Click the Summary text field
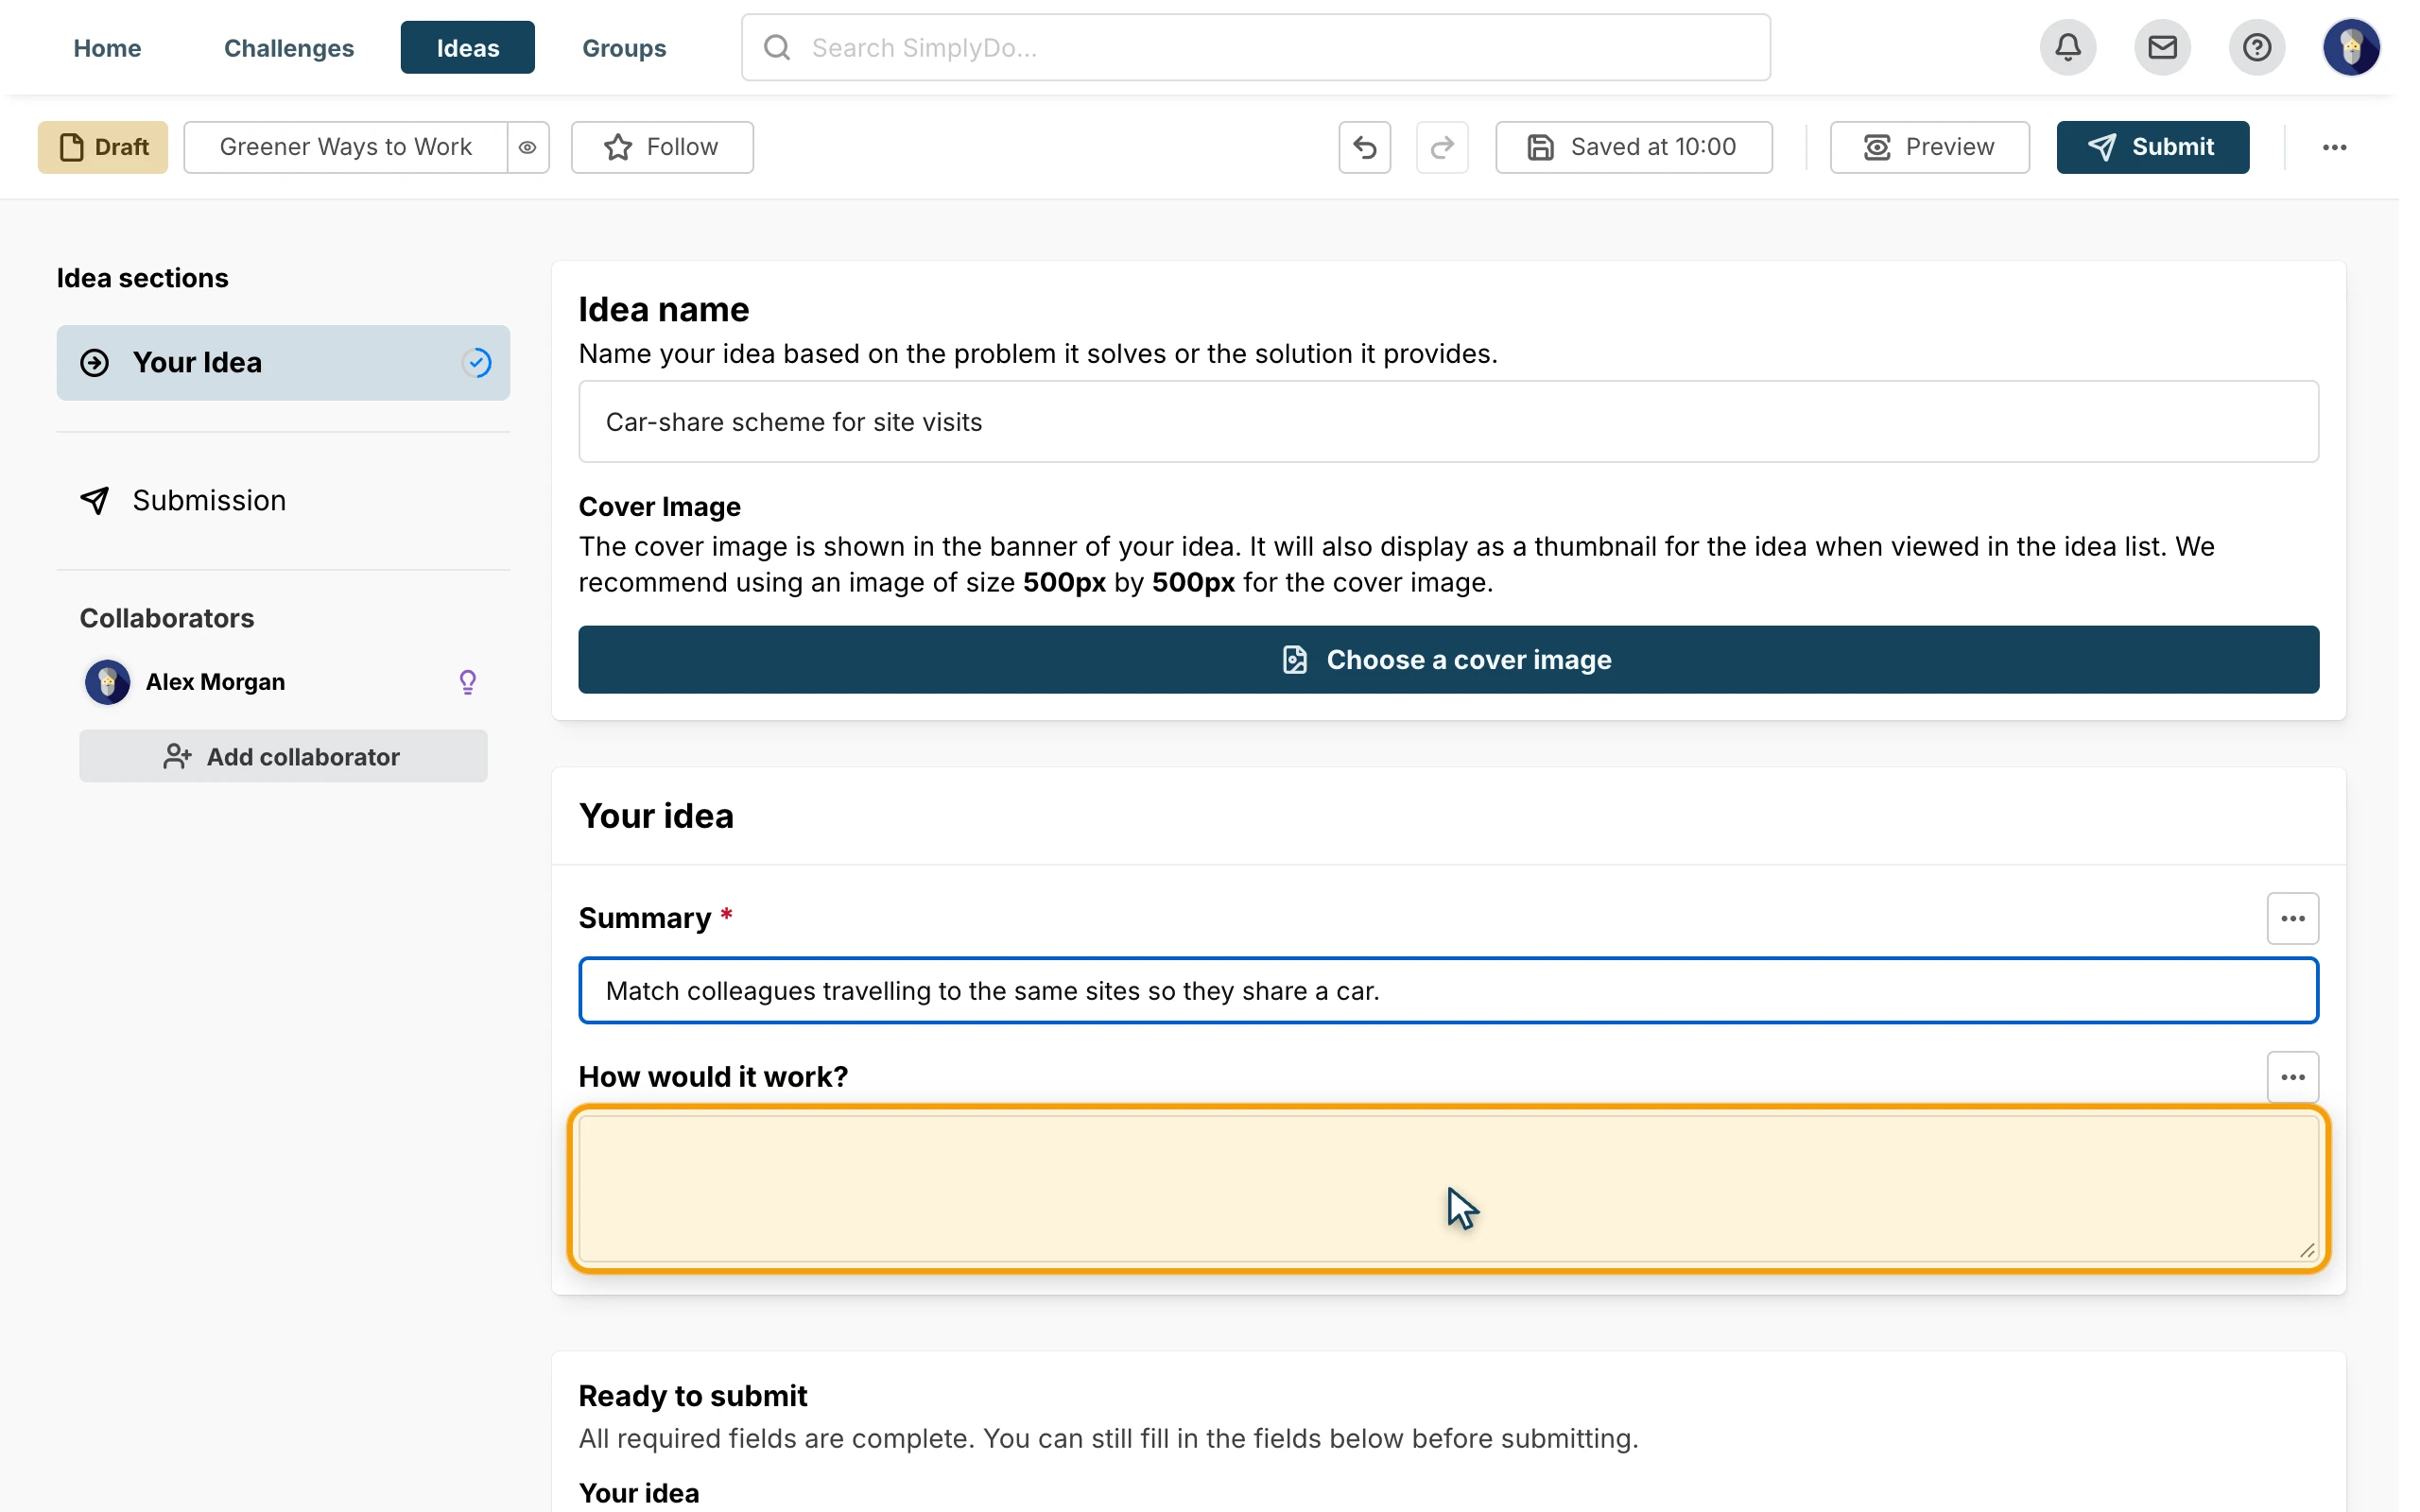 [1448, 990]
